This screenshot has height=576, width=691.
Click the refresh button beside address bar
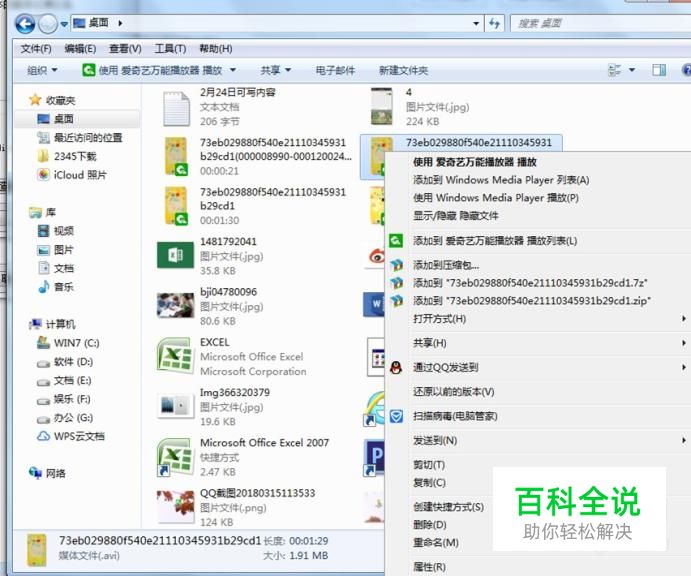[x=494, y=23]
